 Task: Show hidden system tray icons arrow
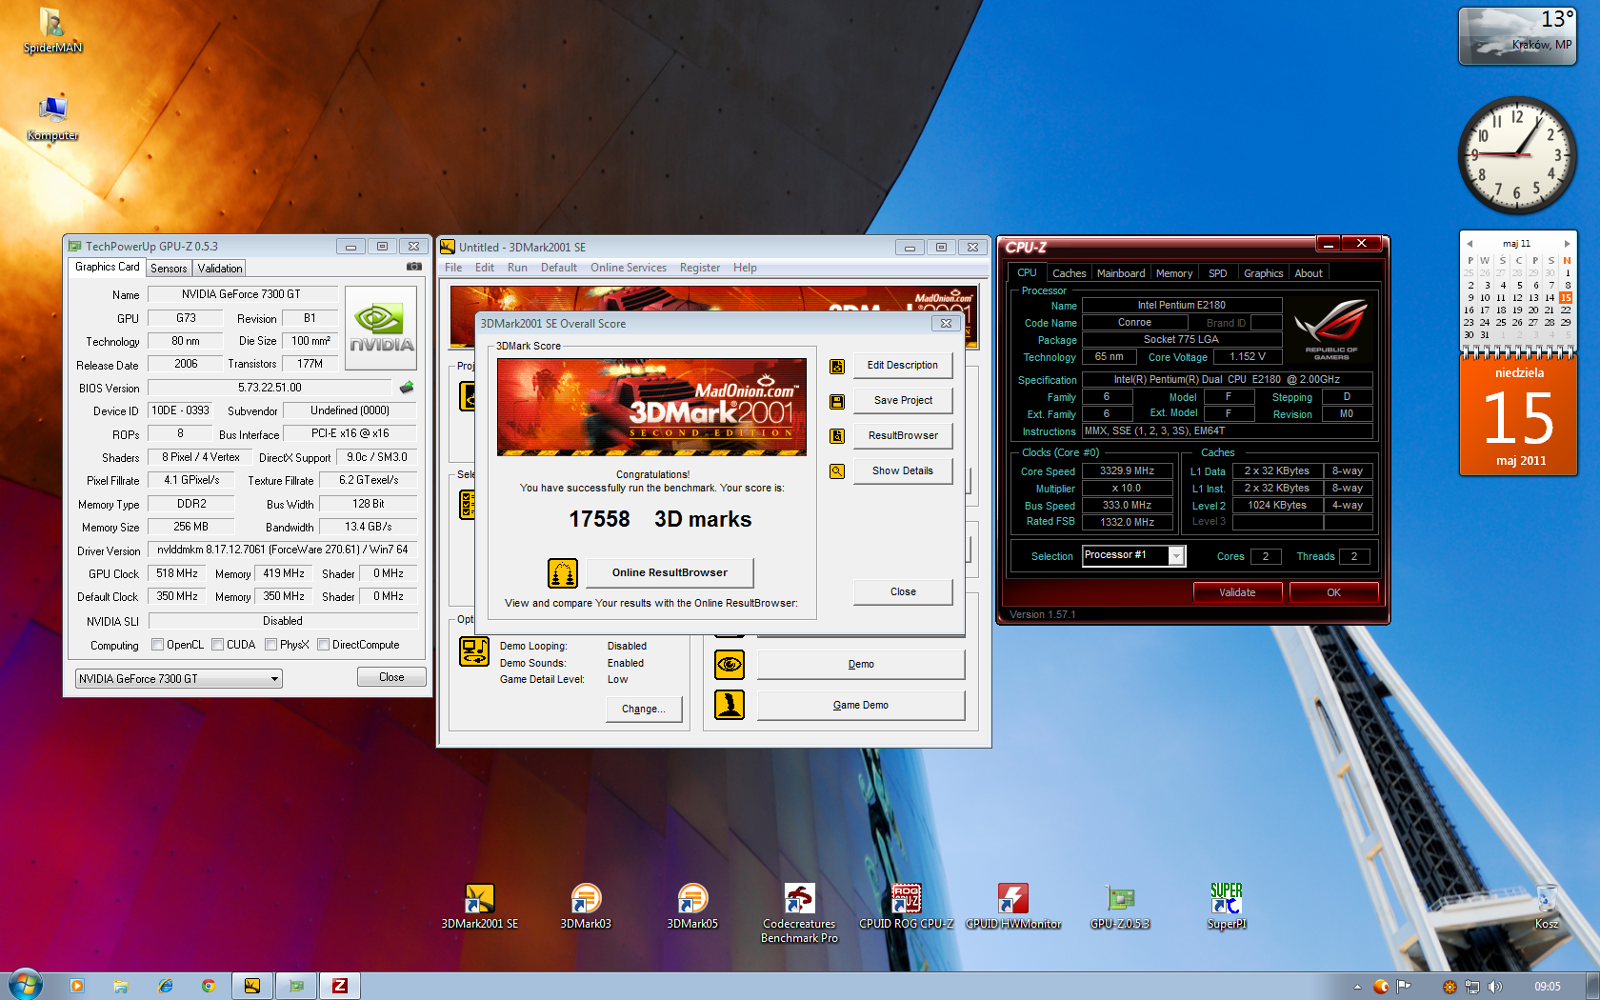(x=1357, y=987)
